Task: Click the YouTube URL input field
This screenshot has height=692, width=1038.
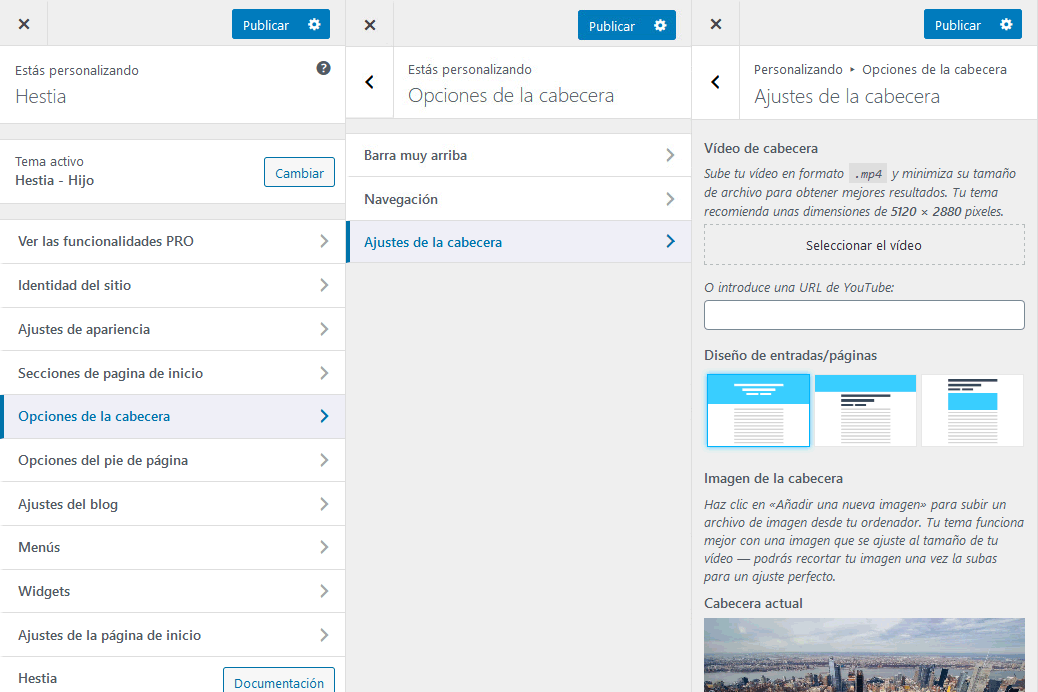Action: pos(864,315)
